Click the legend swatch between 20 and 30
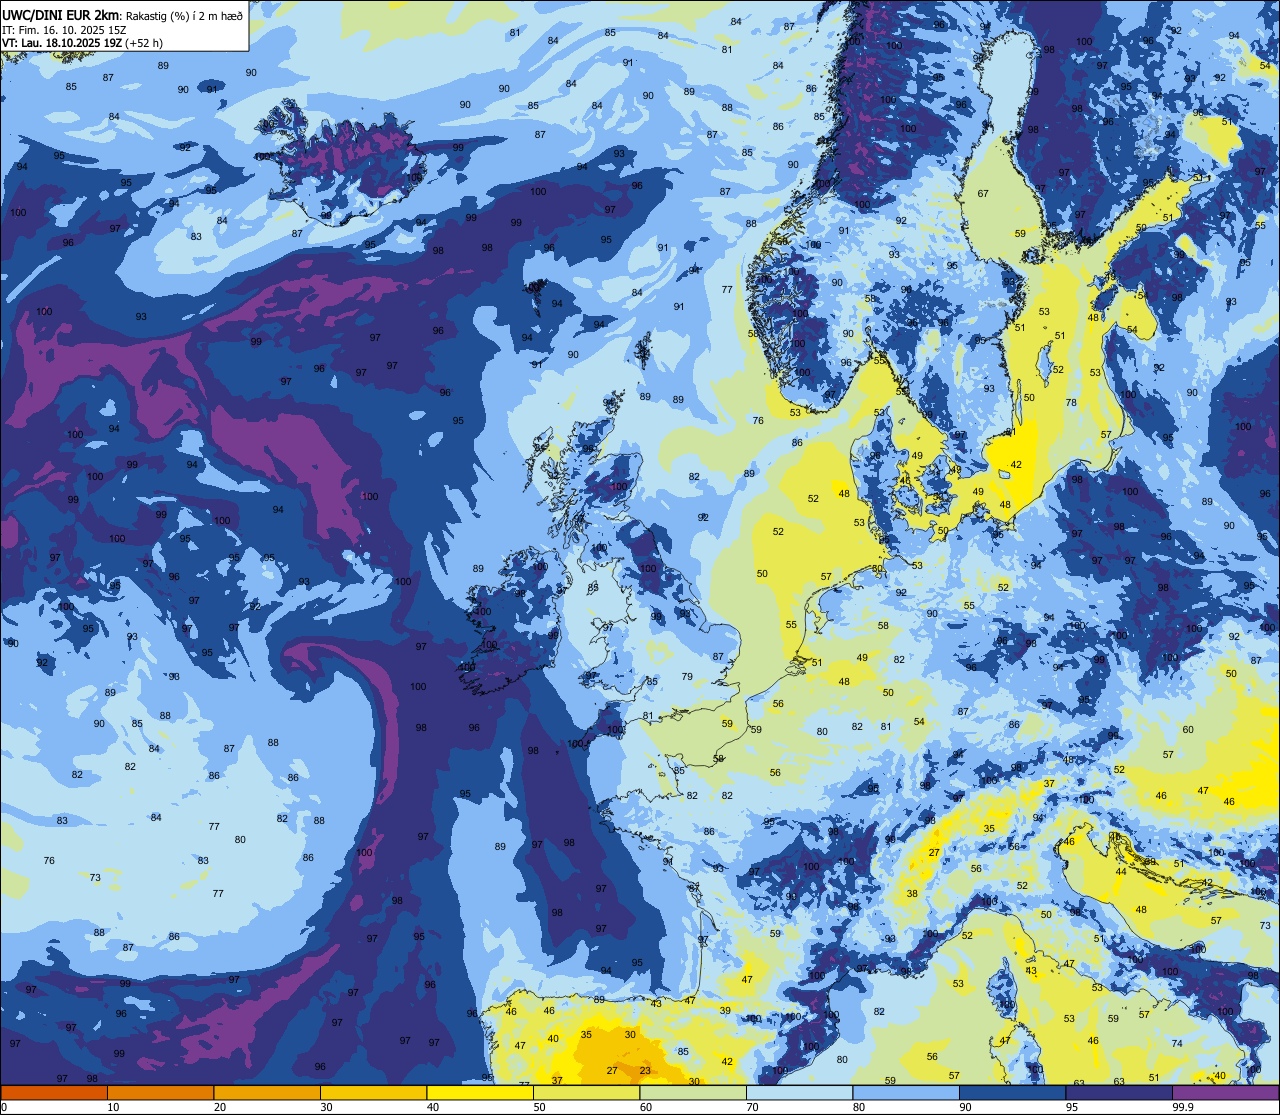Screen dimensions: 1280x1115 tap(267, 1092)
